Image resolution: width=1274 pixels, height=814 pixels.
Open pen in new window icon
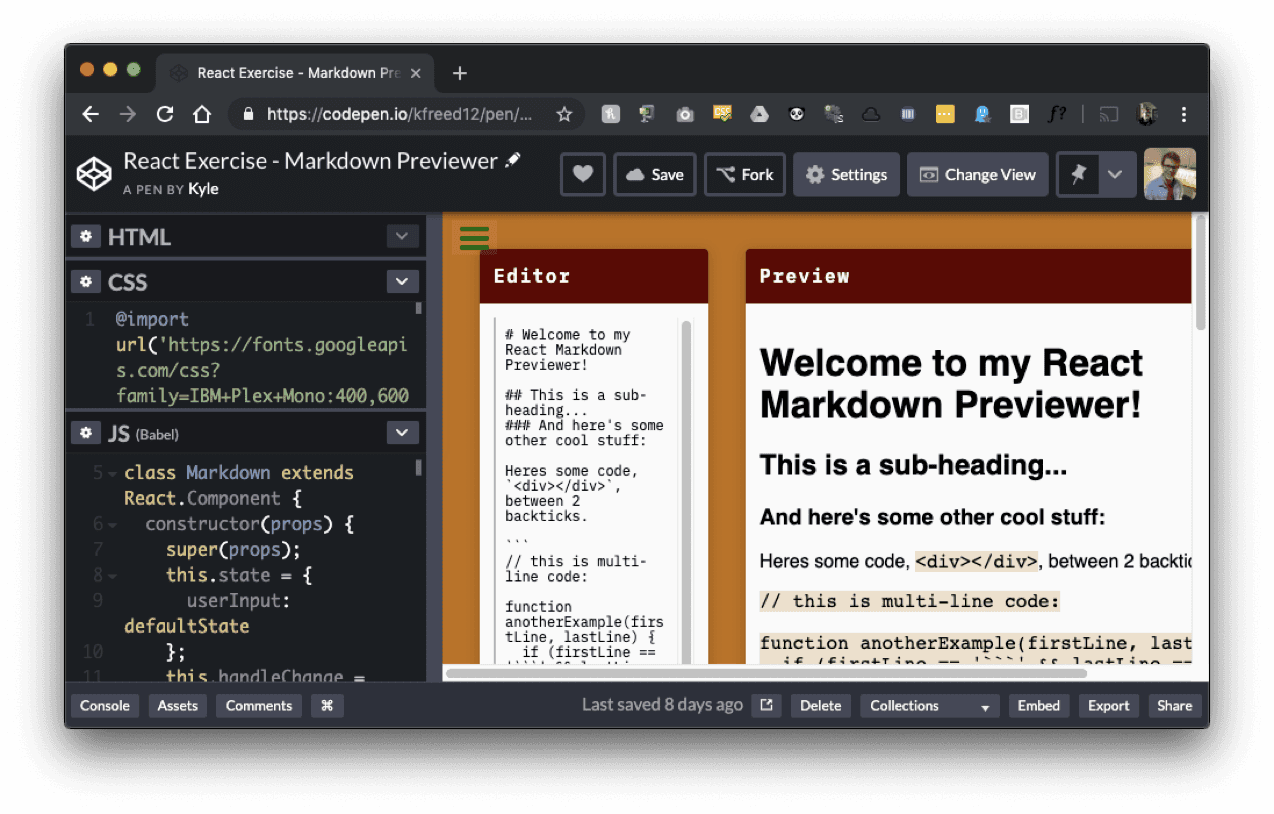(767, 705)
